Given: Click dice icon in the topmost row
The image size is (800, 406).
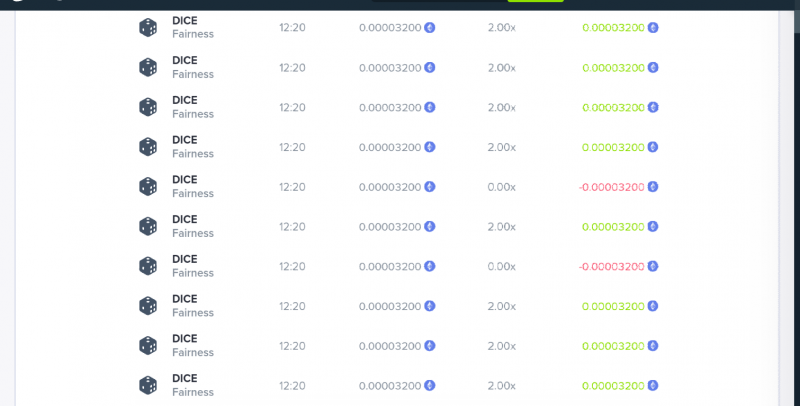Looking at the screenshot, I should pos(148,28).
